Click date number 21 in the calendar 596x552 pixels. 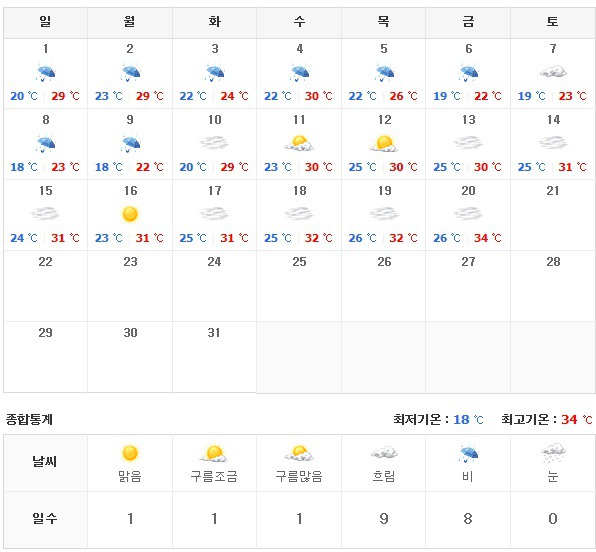click(553, 190)
